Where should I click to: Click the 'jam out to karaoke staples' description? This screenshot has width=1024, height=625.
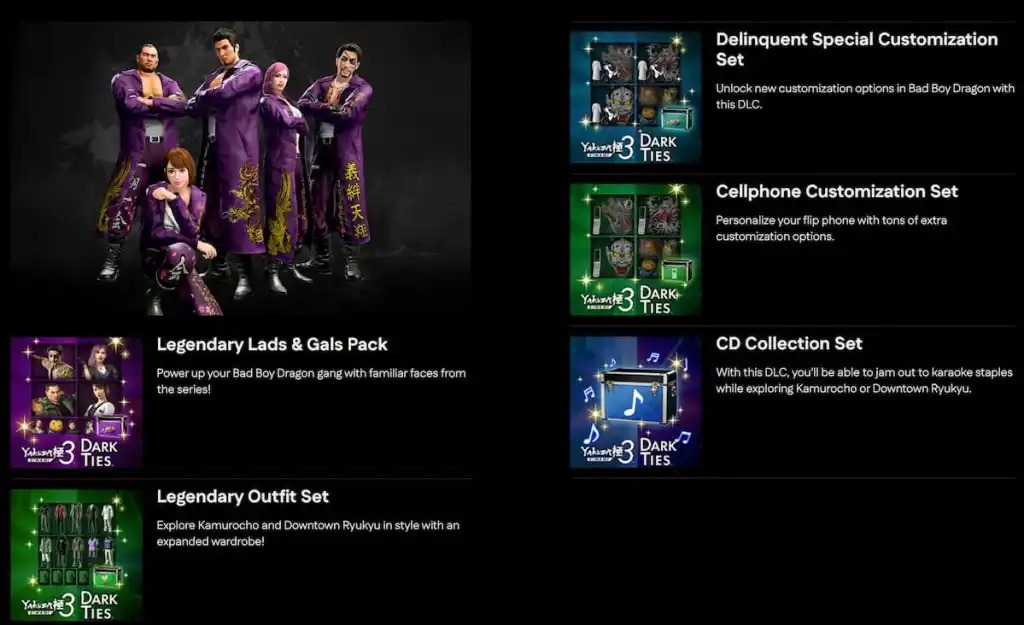864,380
